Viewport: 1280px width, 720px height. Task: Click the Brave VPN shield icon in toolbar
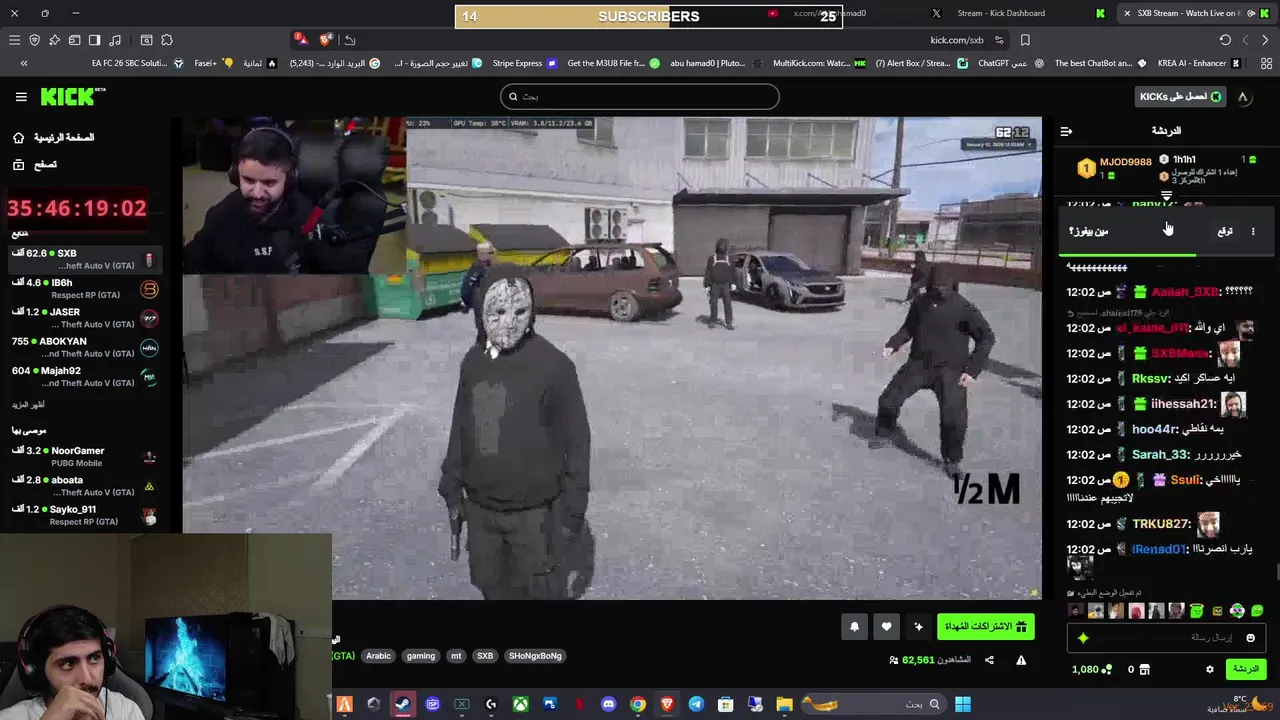pos(34,40)
